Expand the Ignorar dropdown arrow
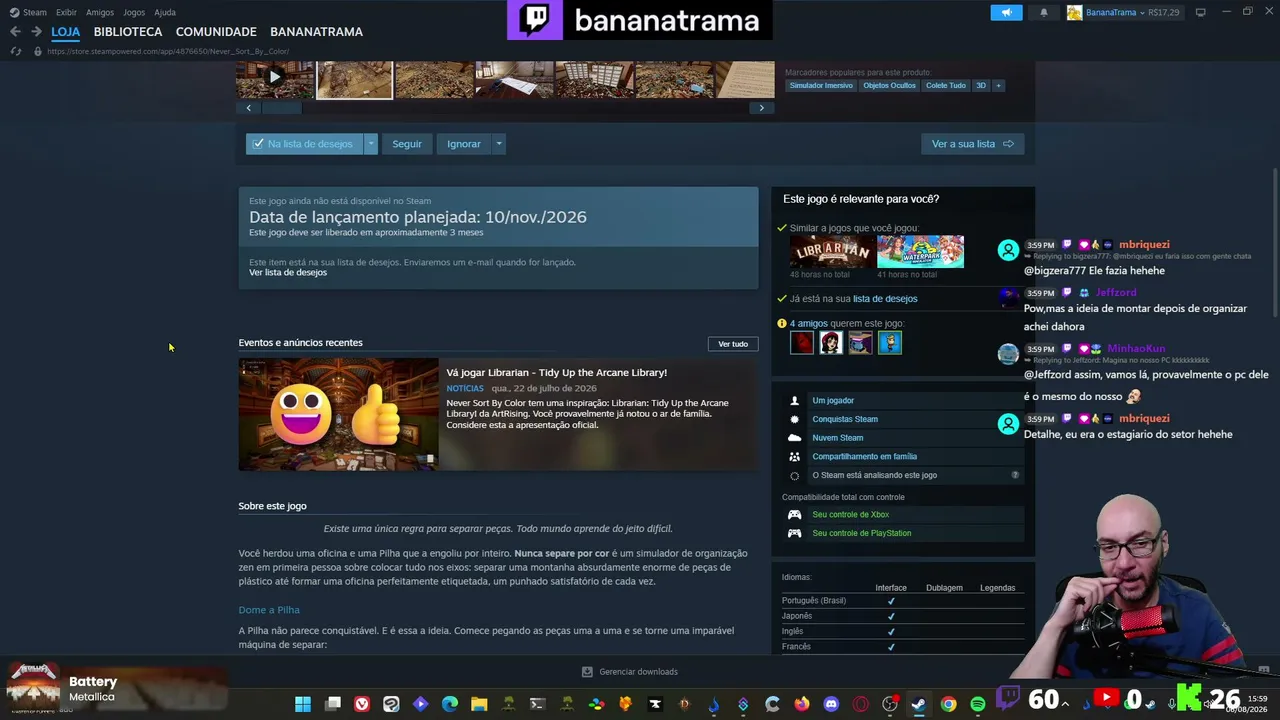The image size is (1280, 720). 498,144
